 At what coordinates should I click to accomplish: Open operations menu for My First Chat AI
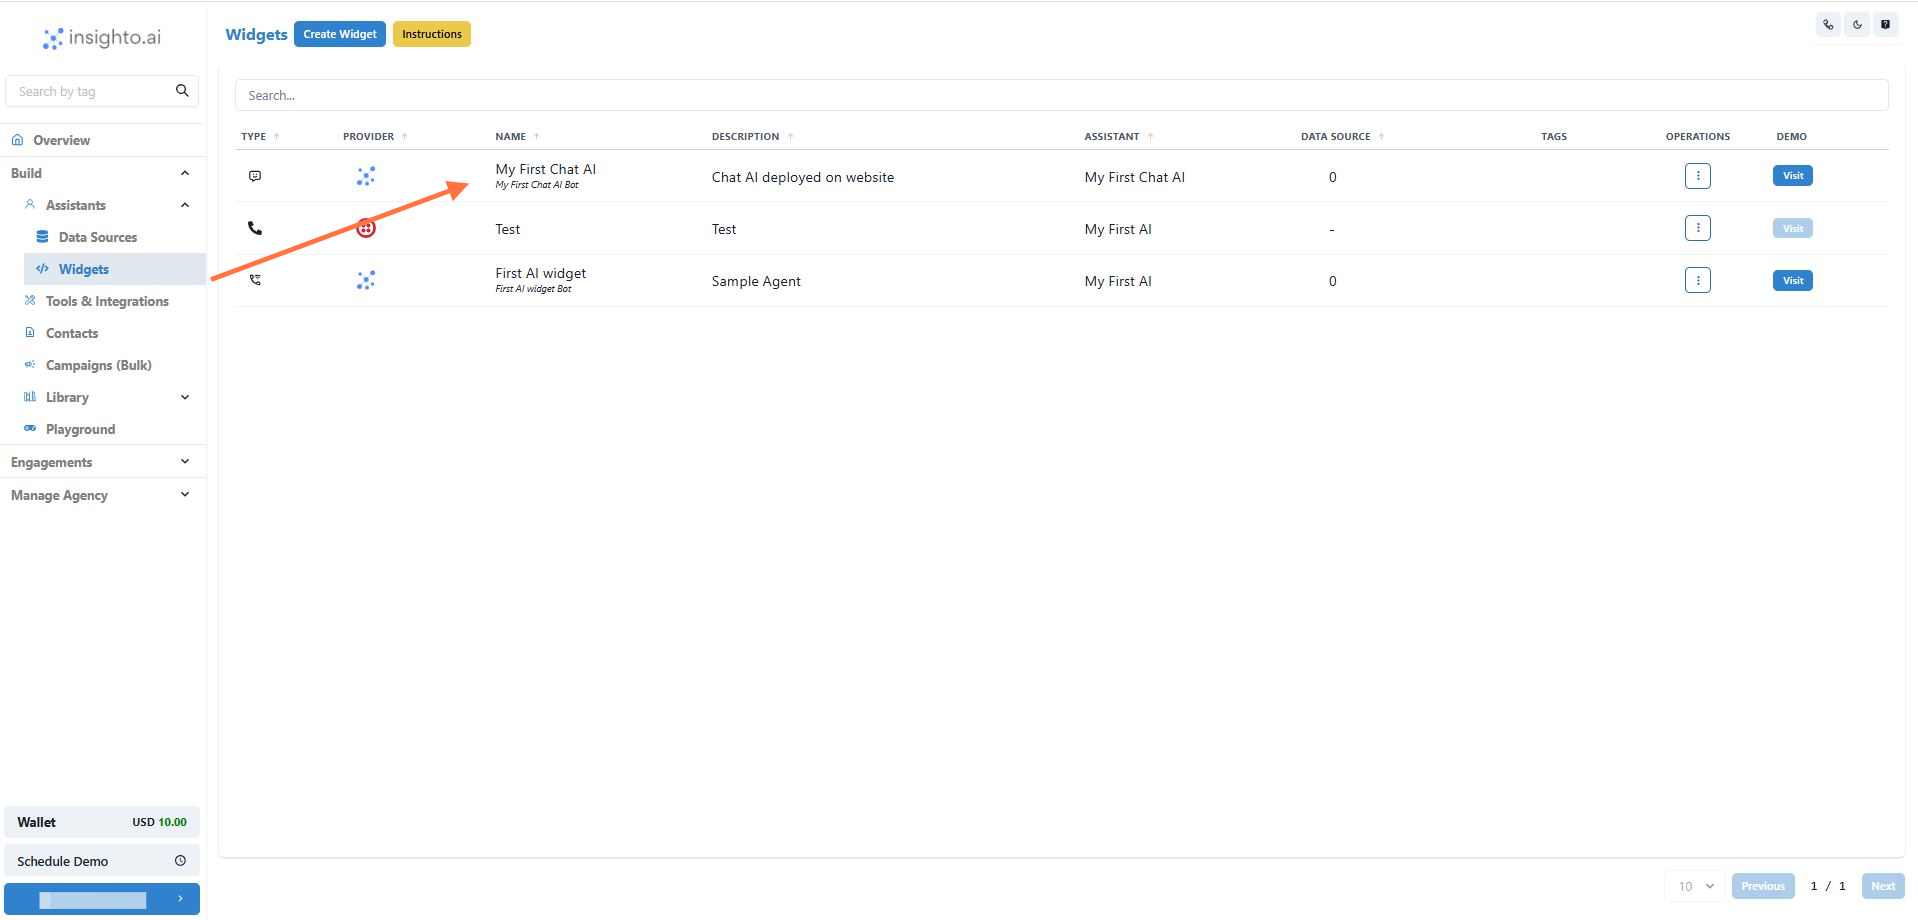coord(1697,176)
